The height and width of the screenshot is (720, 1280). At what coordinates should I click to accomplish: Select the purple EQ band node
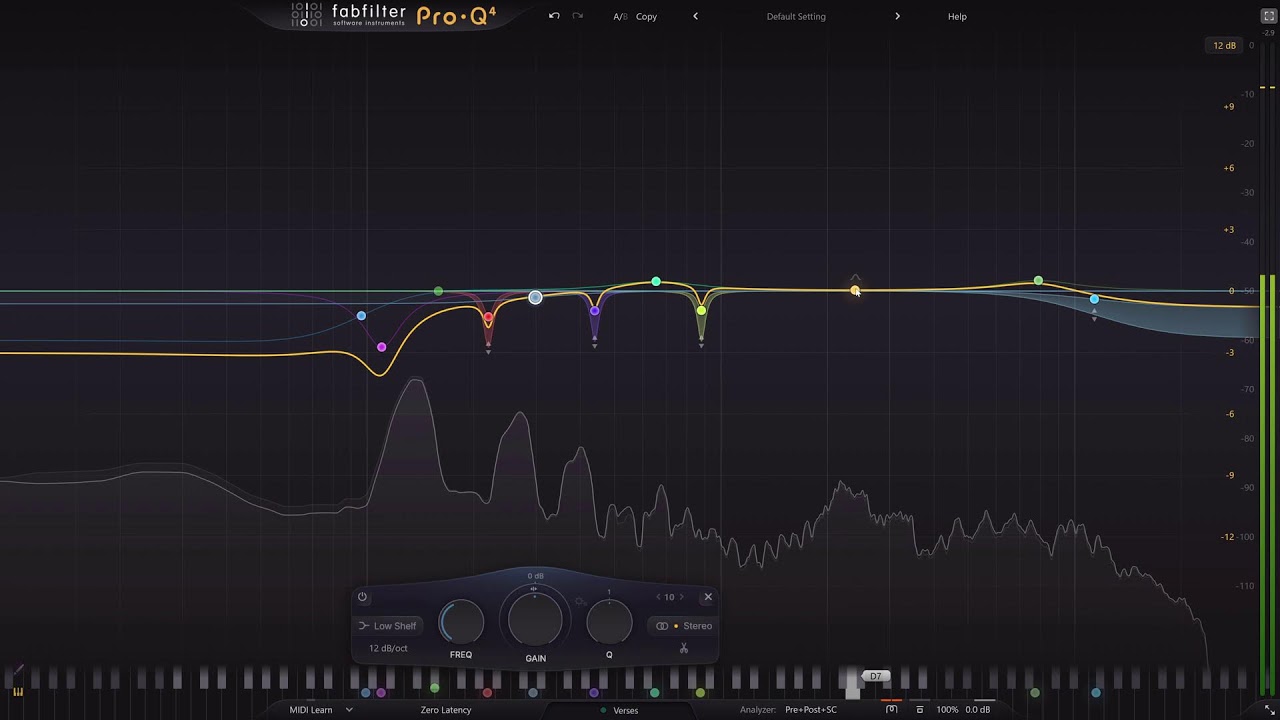[x=594, y=311]
